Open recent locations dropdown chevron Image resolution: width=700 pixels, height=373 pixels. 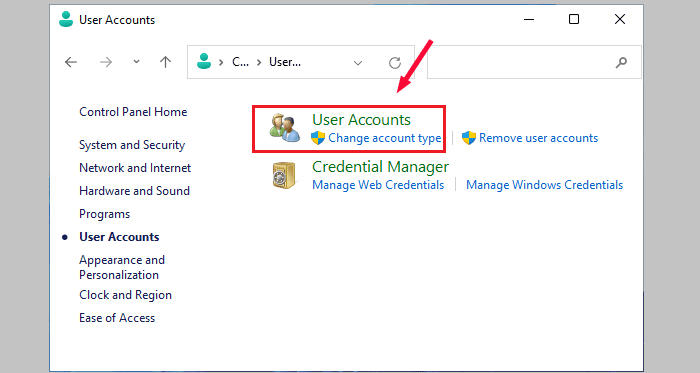(136, 62)
